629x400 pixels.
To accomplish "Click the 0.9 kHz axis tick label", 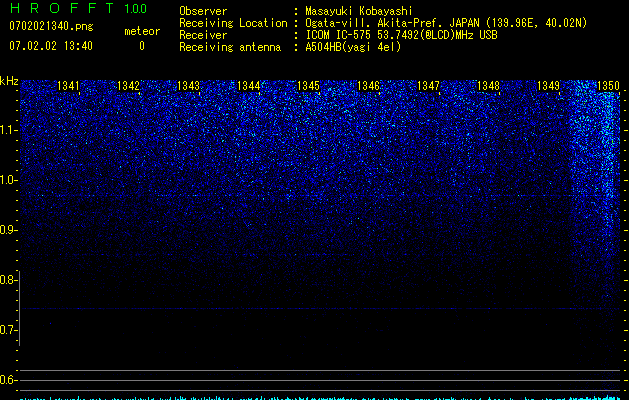I will pos(8,230).
